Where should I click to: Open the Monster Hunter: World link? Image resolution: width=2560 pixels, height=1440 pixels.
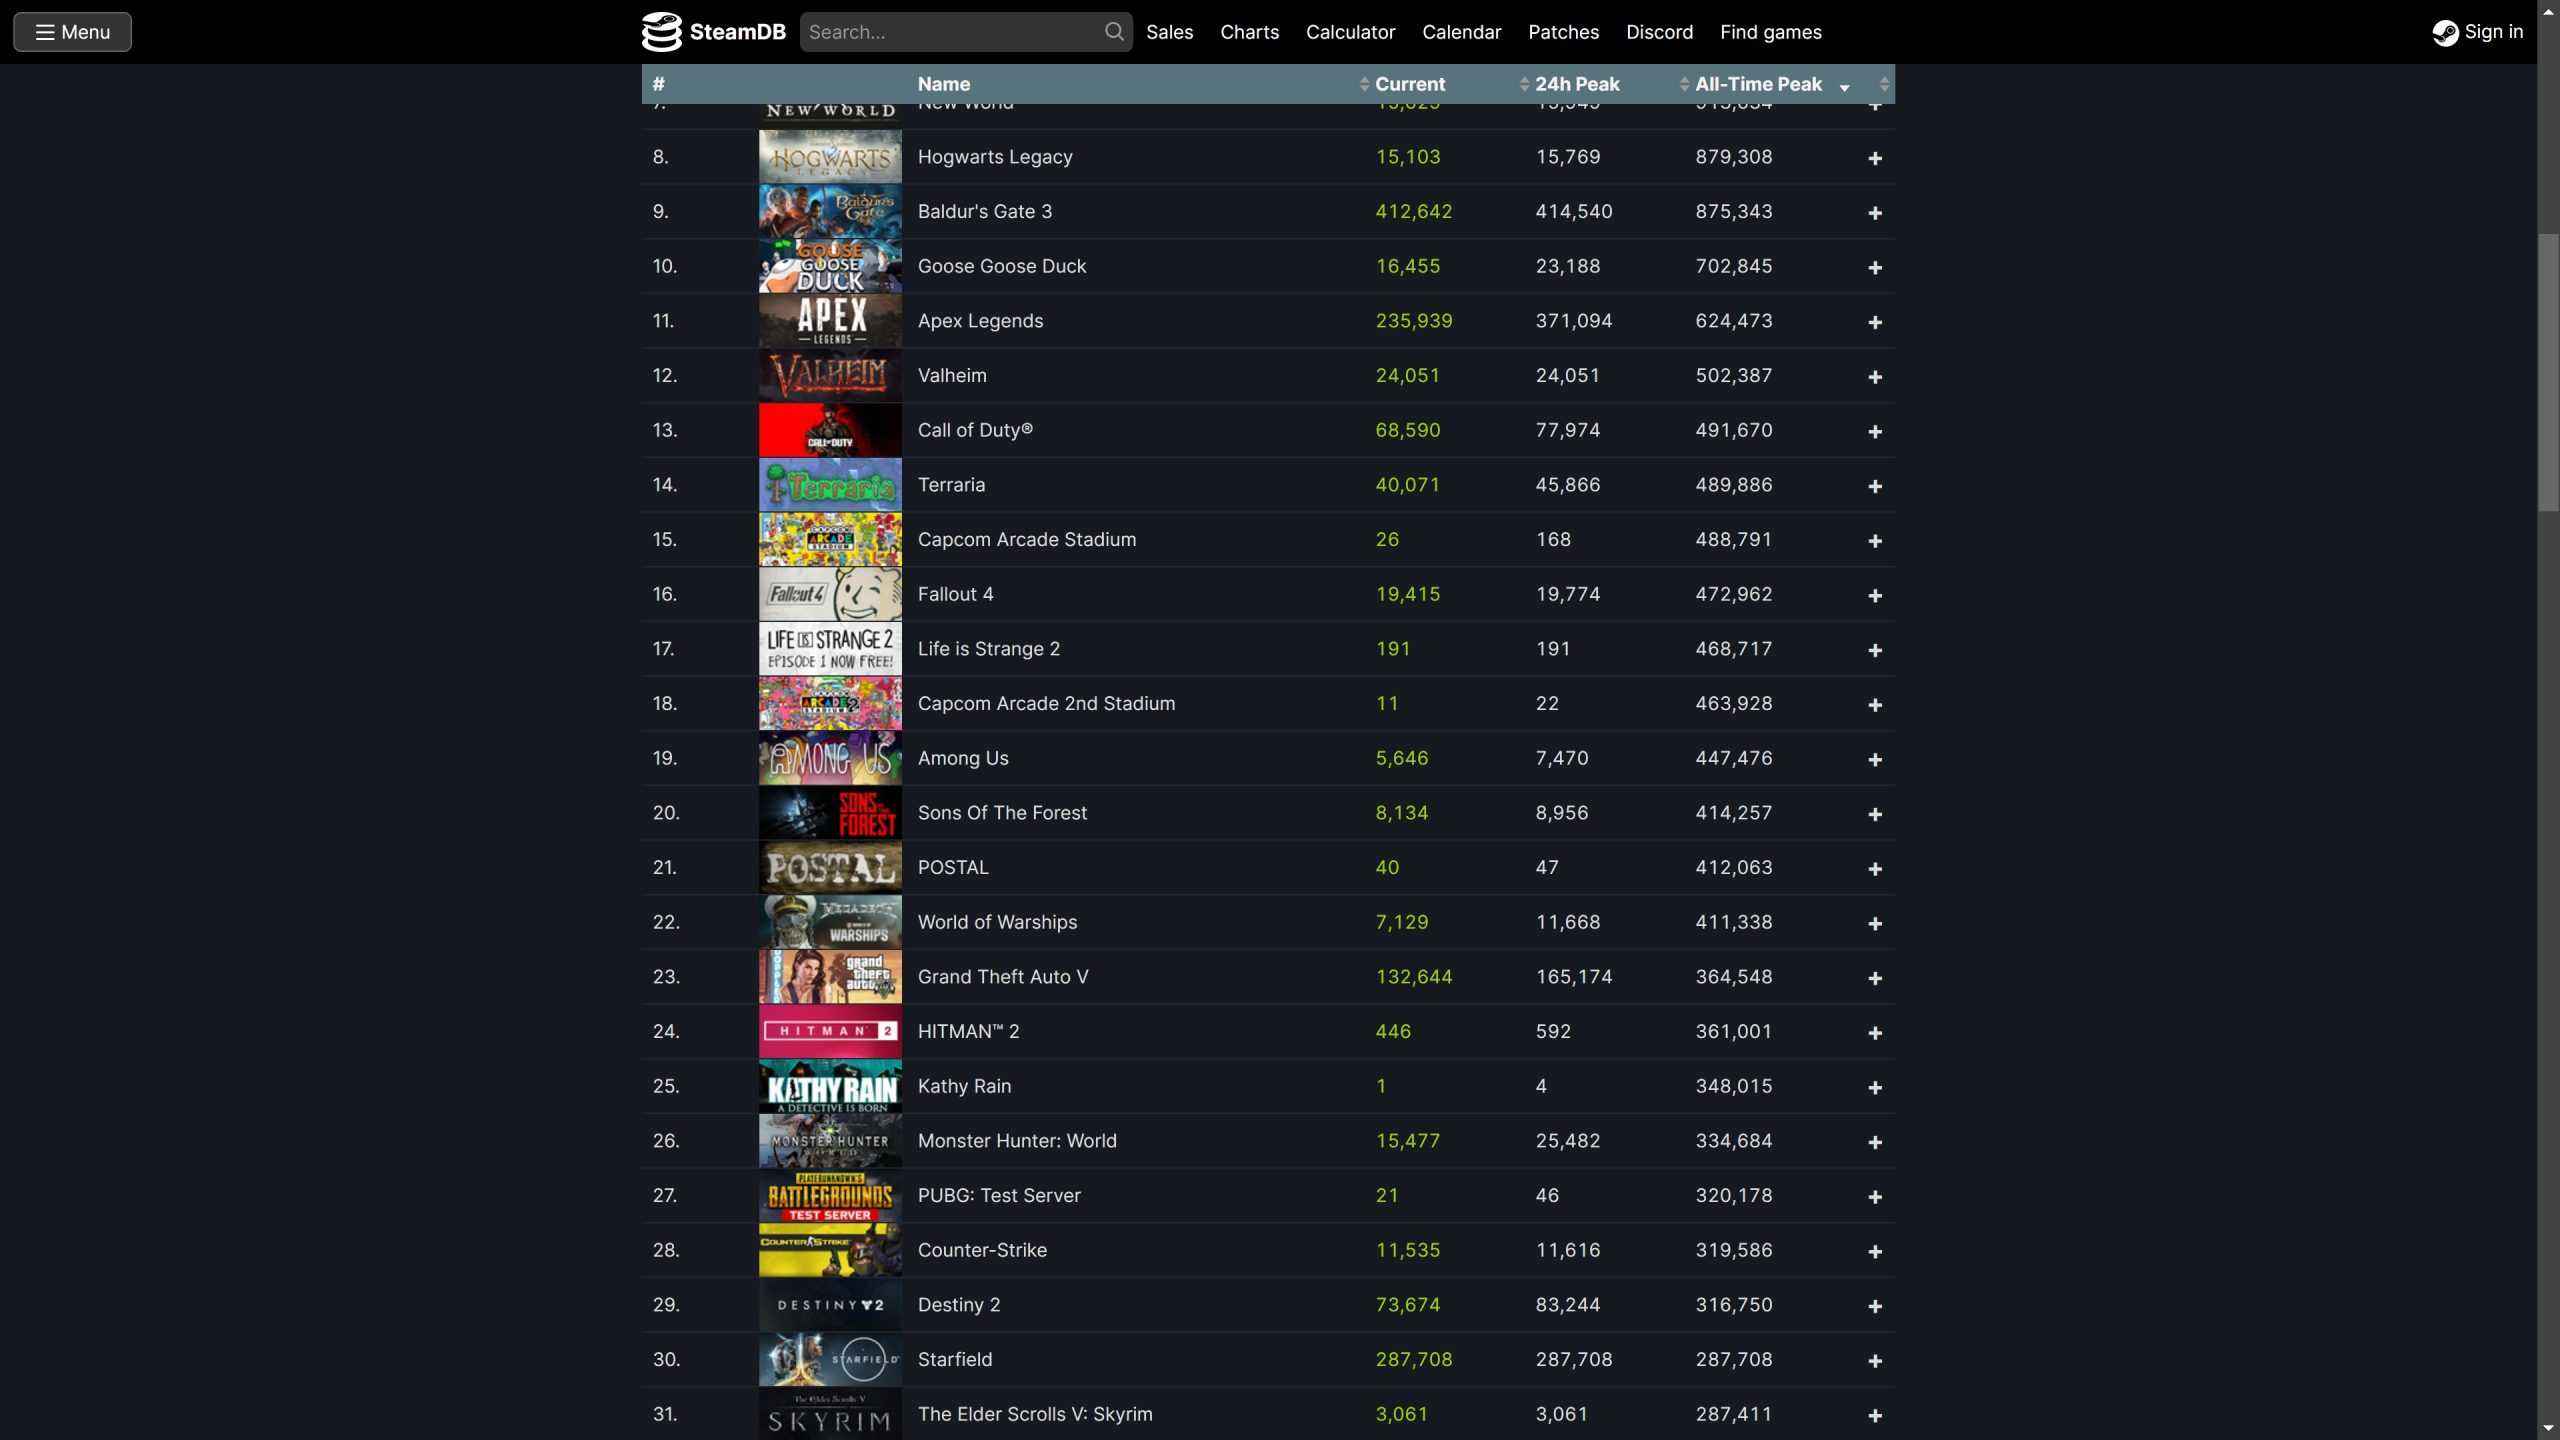[x=1016, y=1141]
